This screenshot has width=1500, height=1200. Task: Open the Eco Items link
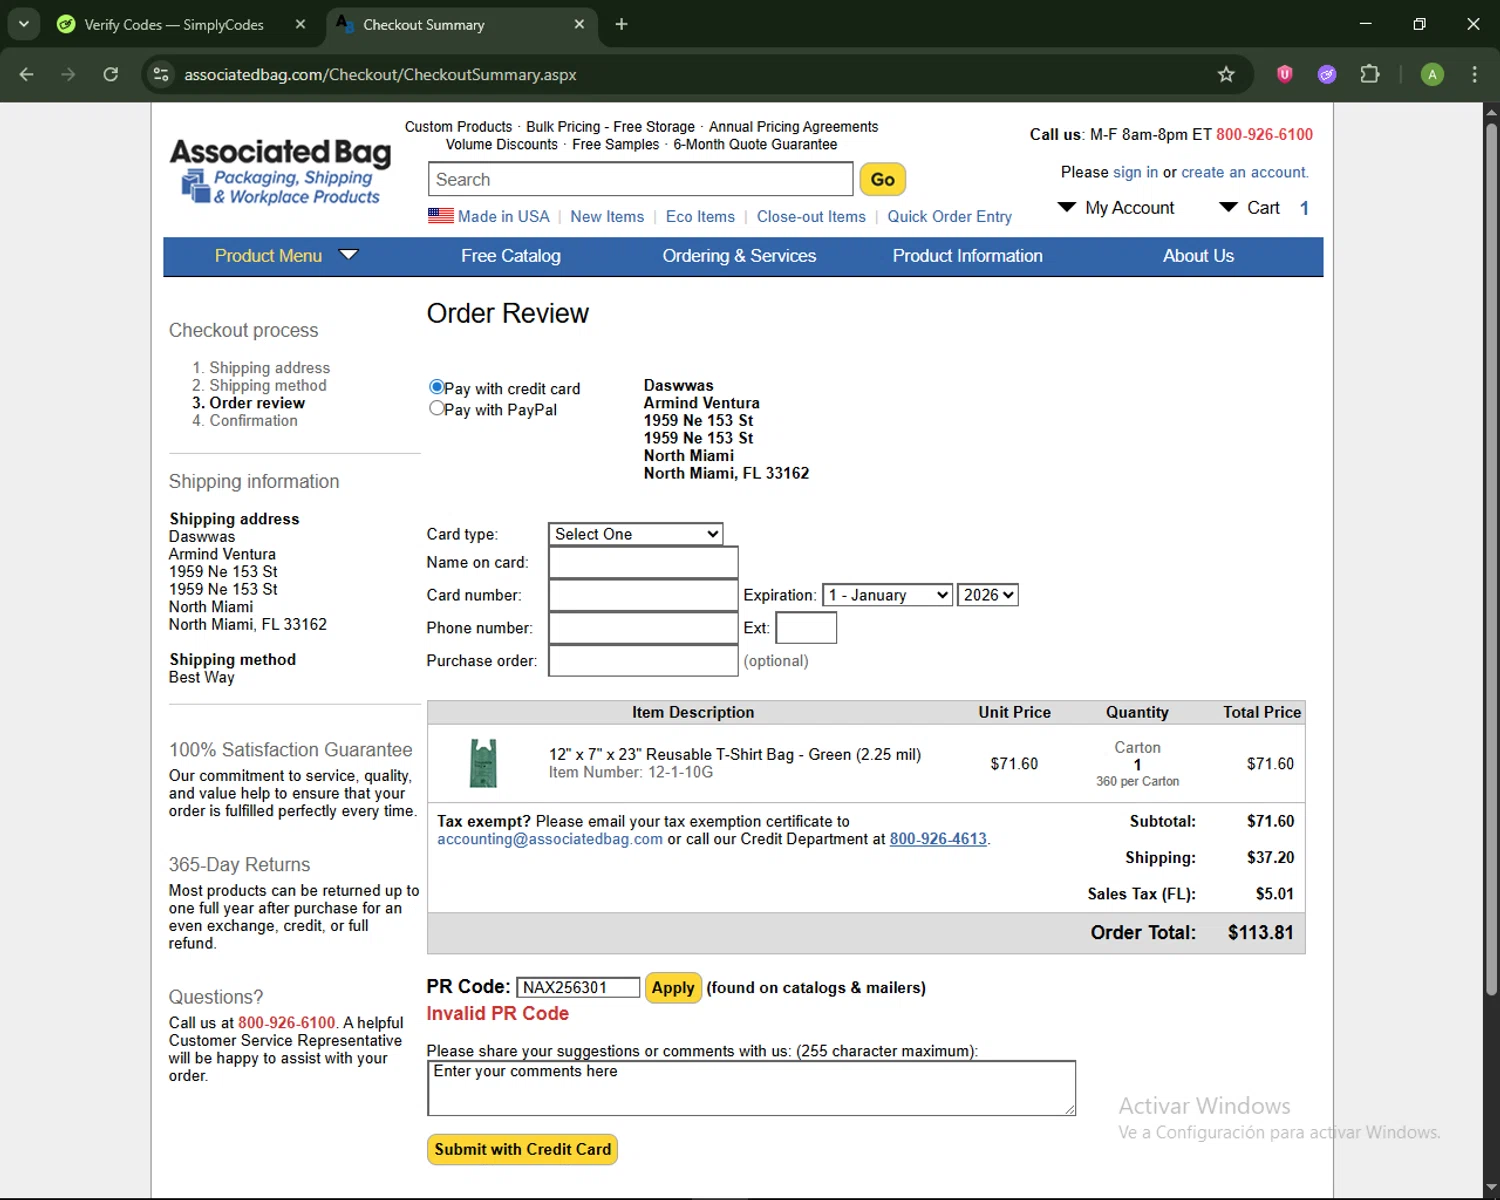click(x=700, y=216)
